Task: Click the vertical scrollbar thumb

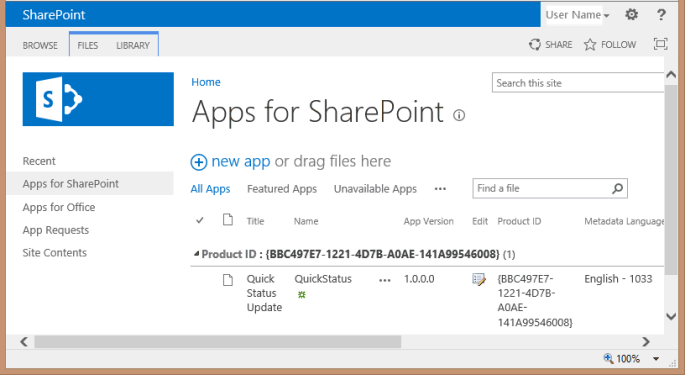Action: (671, 179)
